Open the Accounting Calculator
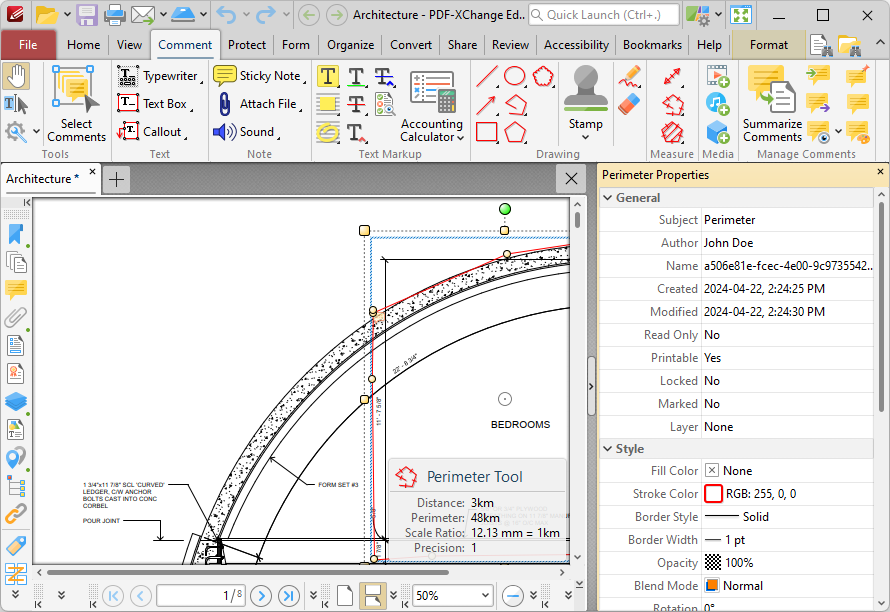This screenshot has height=612, width=890. pos(432,107)
